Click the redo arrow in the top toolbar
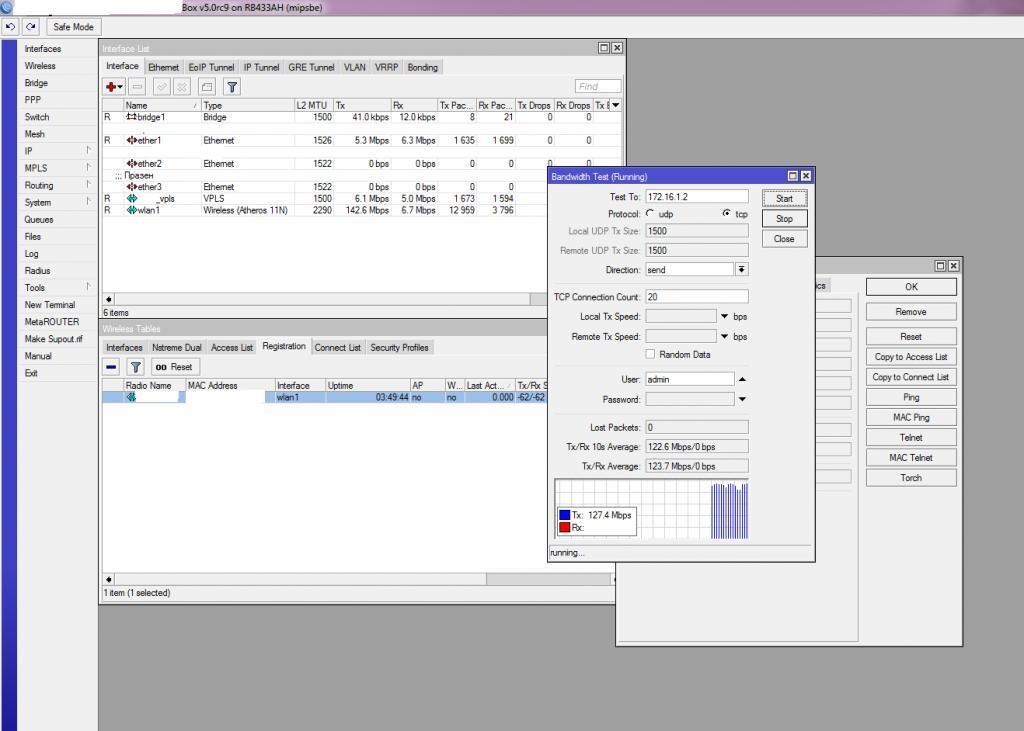Image resolution: width=1024 pixels, height=731 pixels. tap(31, 27)
